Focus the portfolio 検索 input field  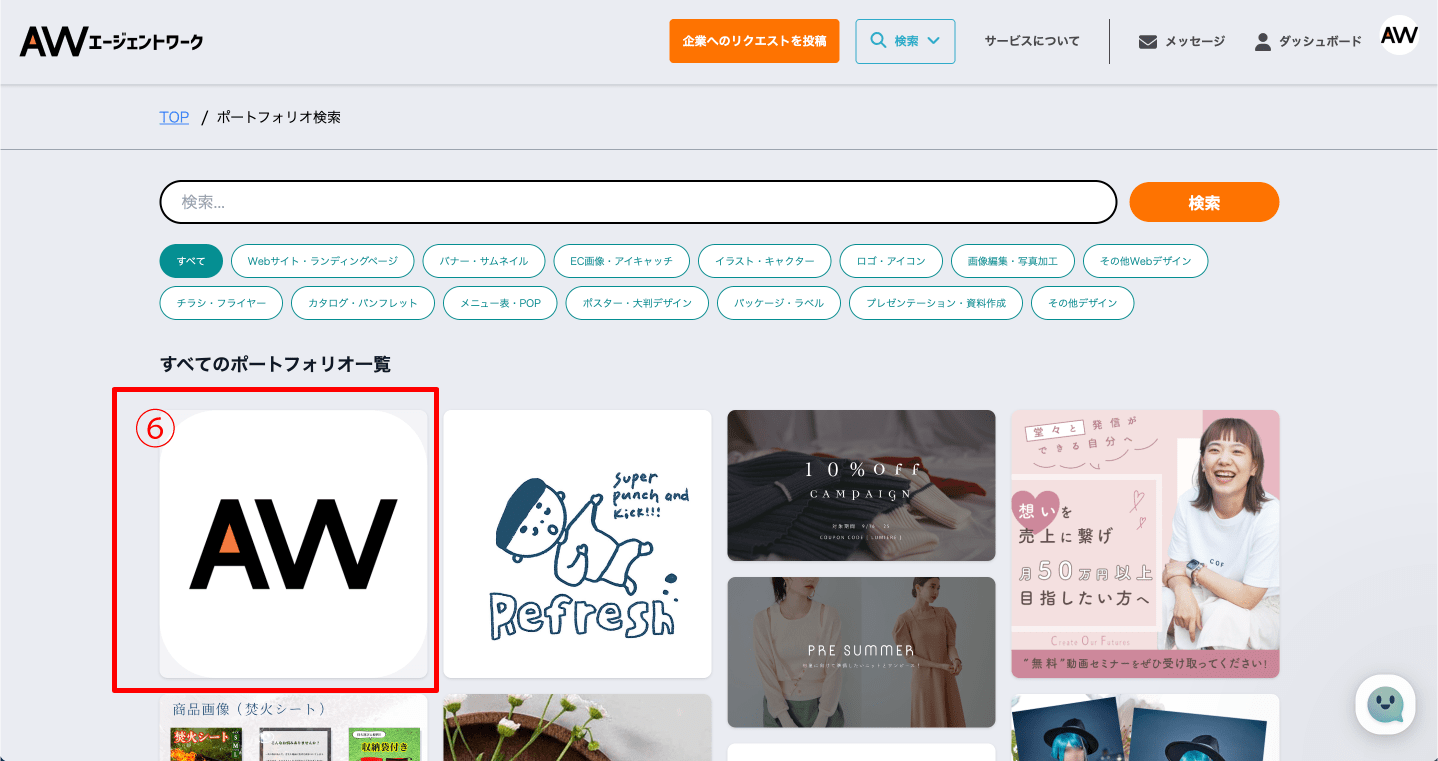638,202
